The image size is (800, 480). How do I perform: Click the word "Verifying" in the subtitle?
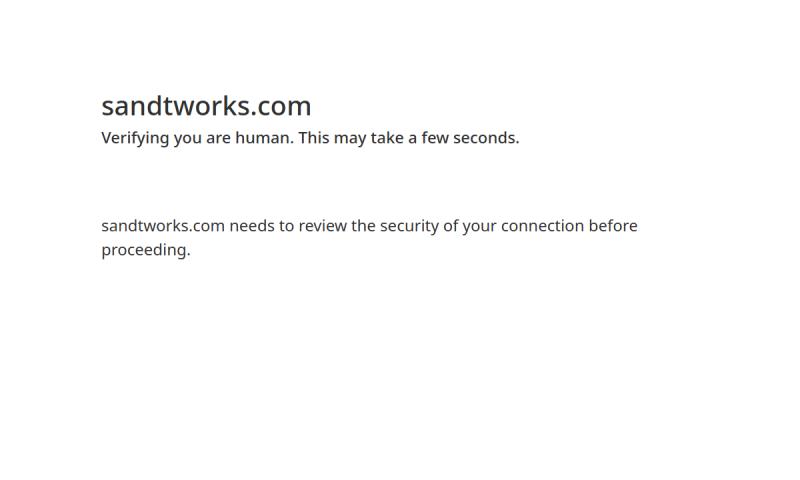click(x=135, y=139)
